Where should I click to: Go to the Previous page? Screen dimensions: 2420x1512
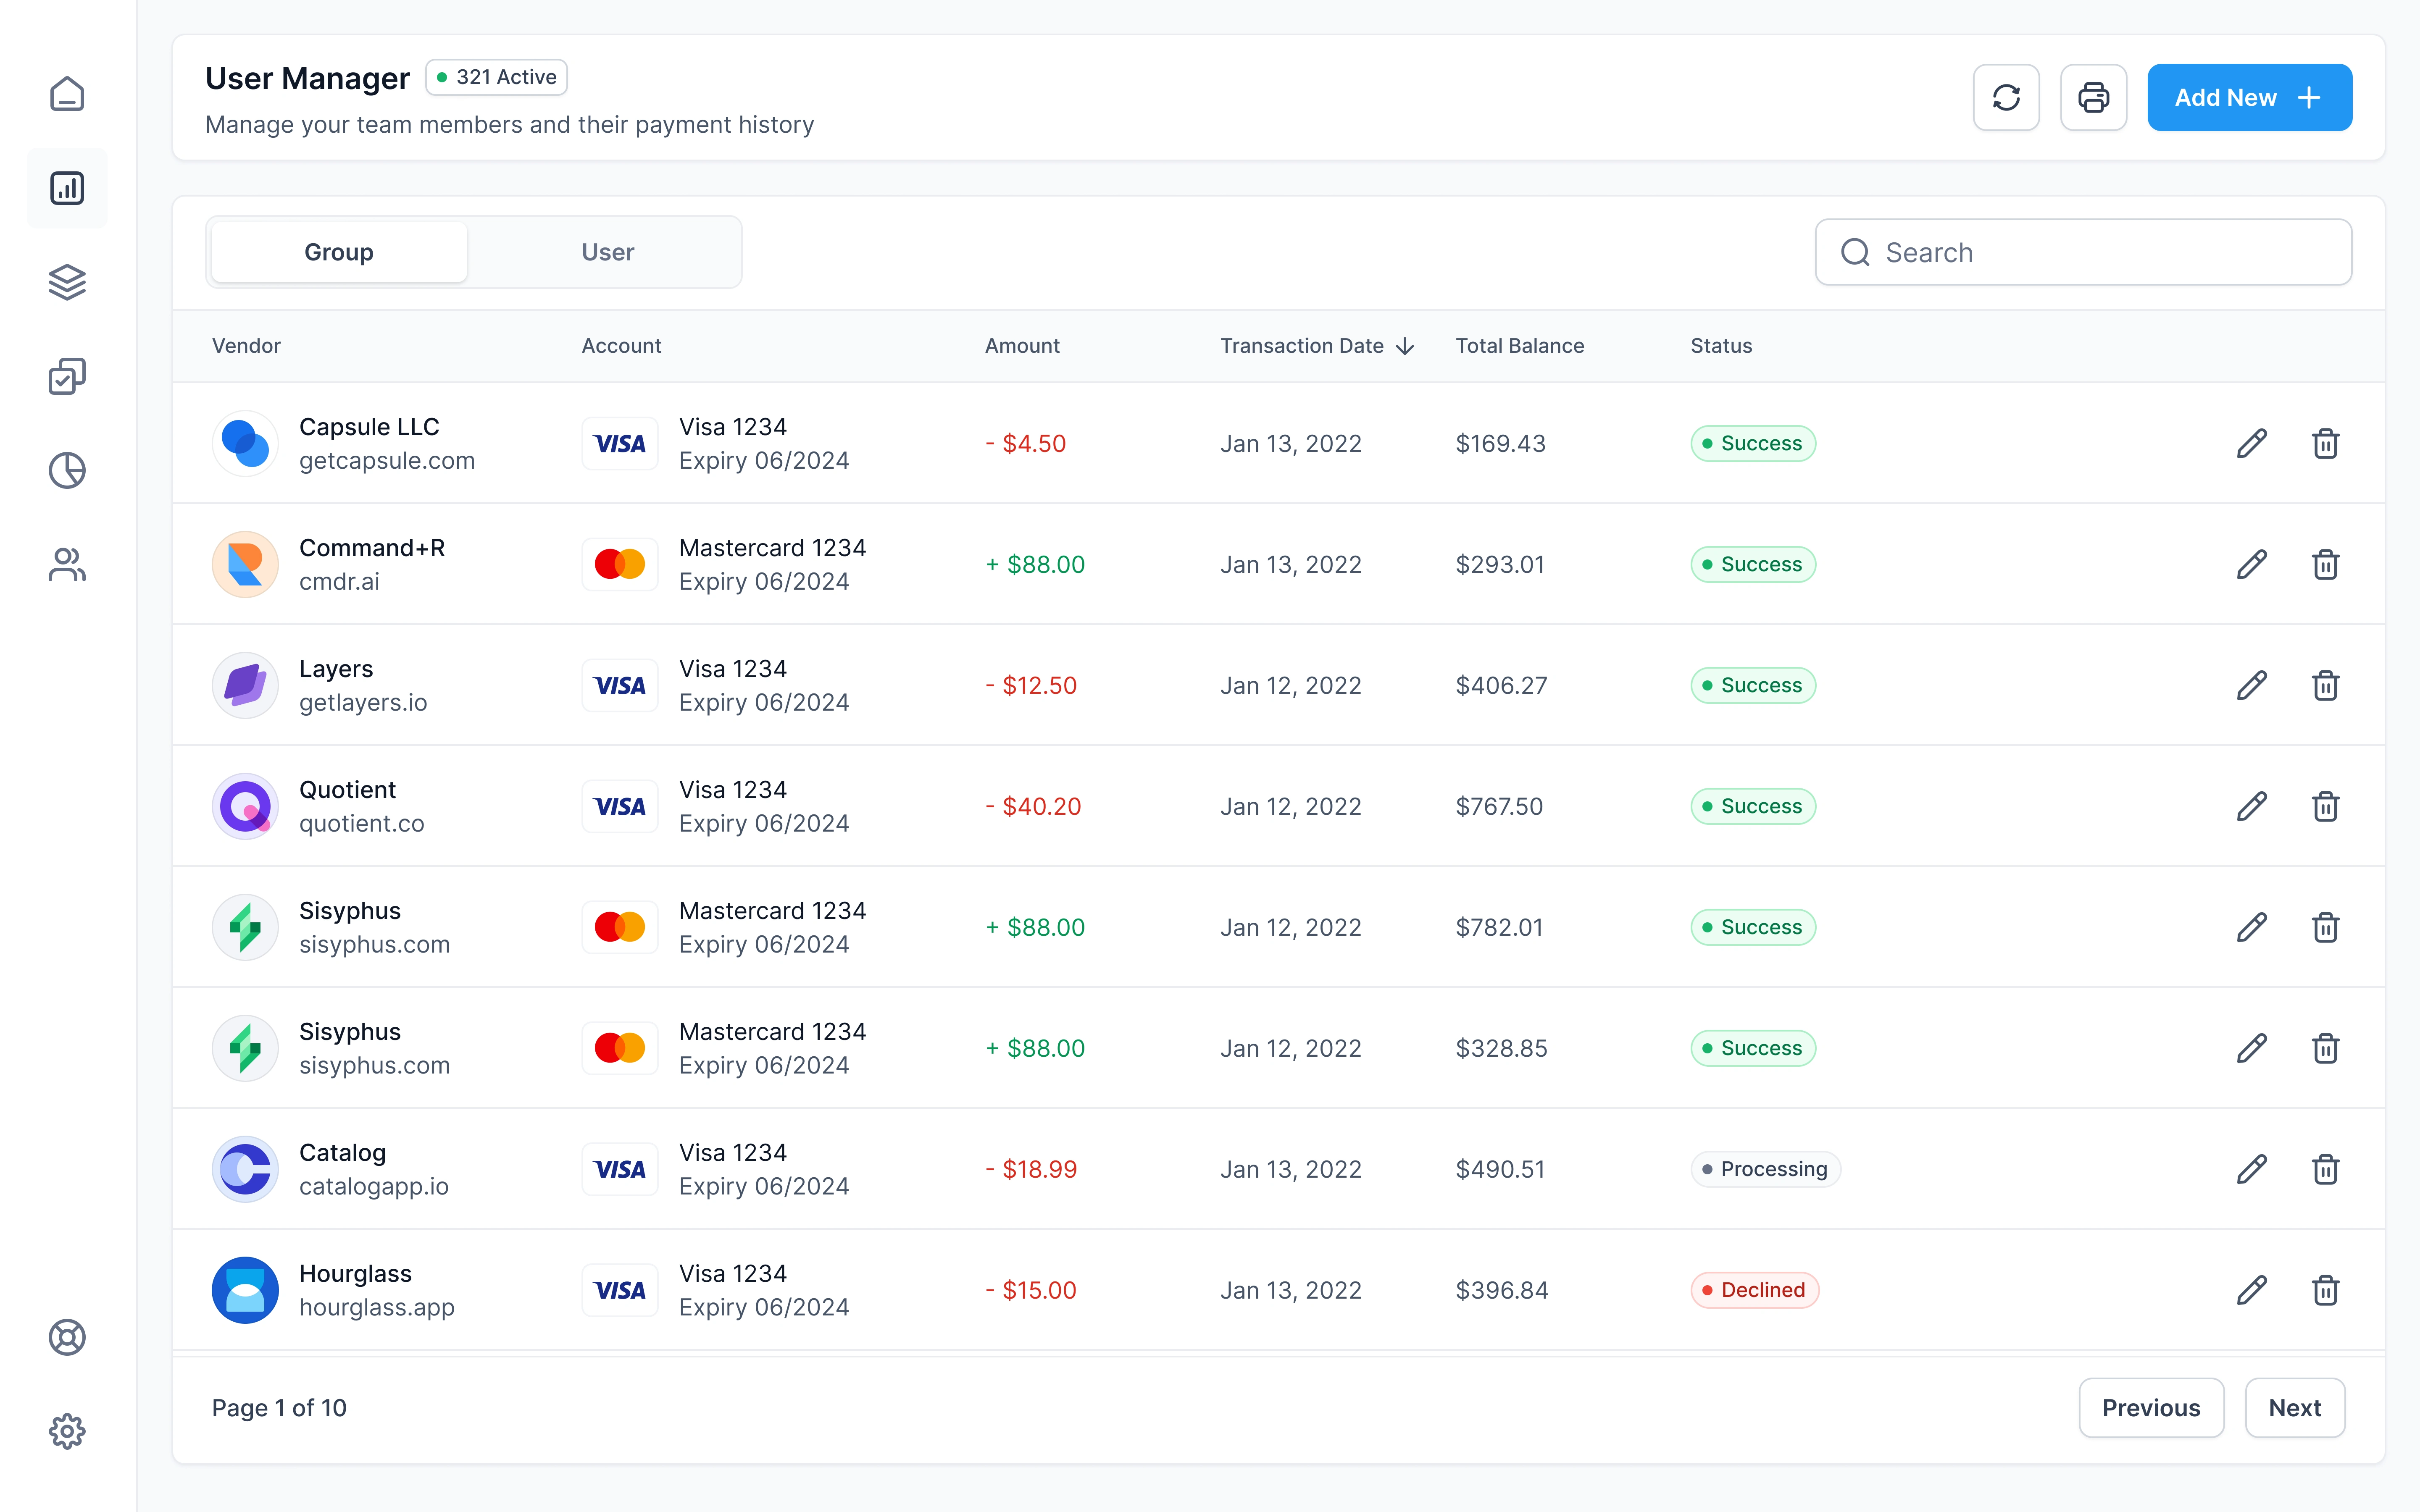click(x=2151, y=1408)
